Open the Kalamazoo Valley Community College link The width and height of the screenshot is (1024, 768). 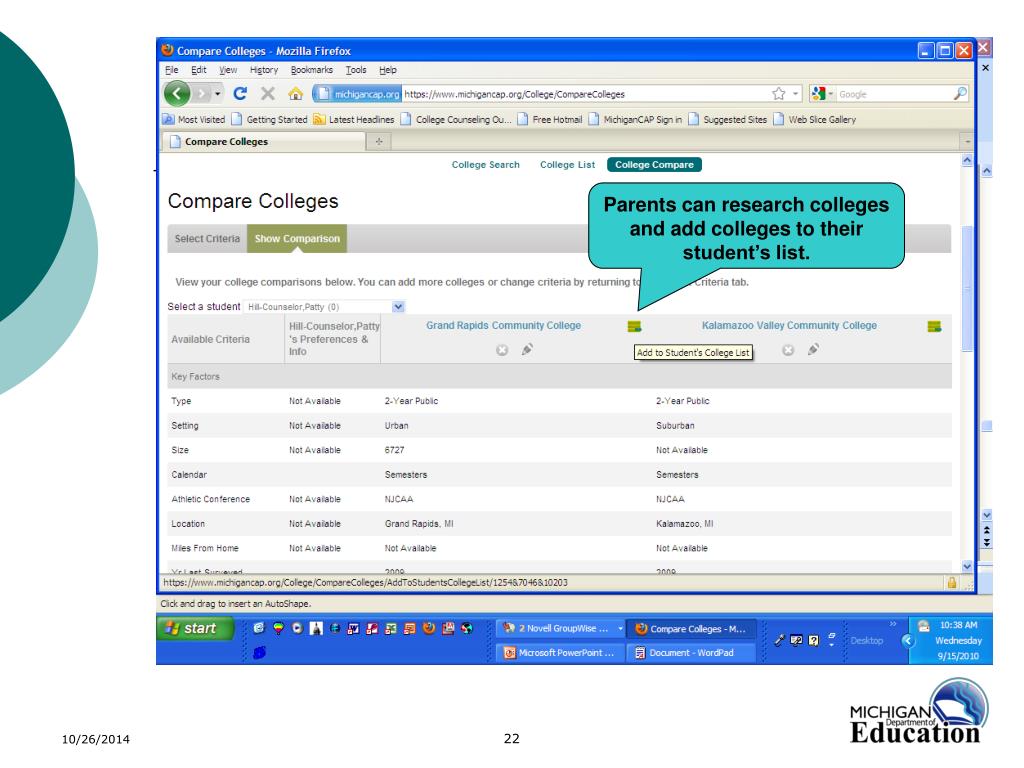point(789,325)
